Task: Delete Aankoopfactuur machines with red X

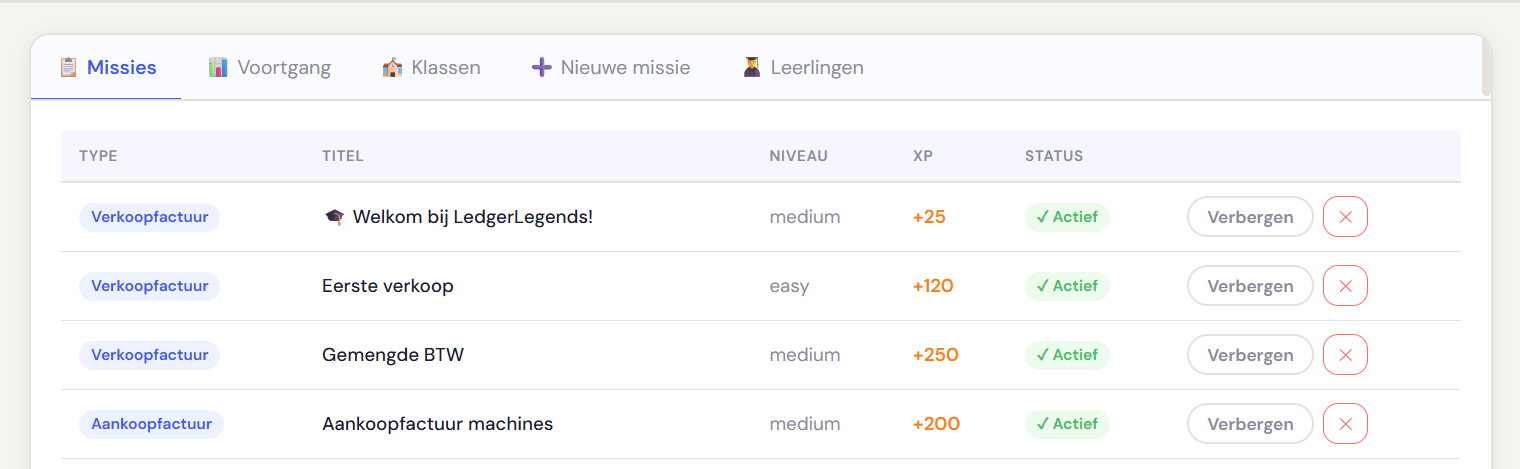Action: (x=1345, y=424)
